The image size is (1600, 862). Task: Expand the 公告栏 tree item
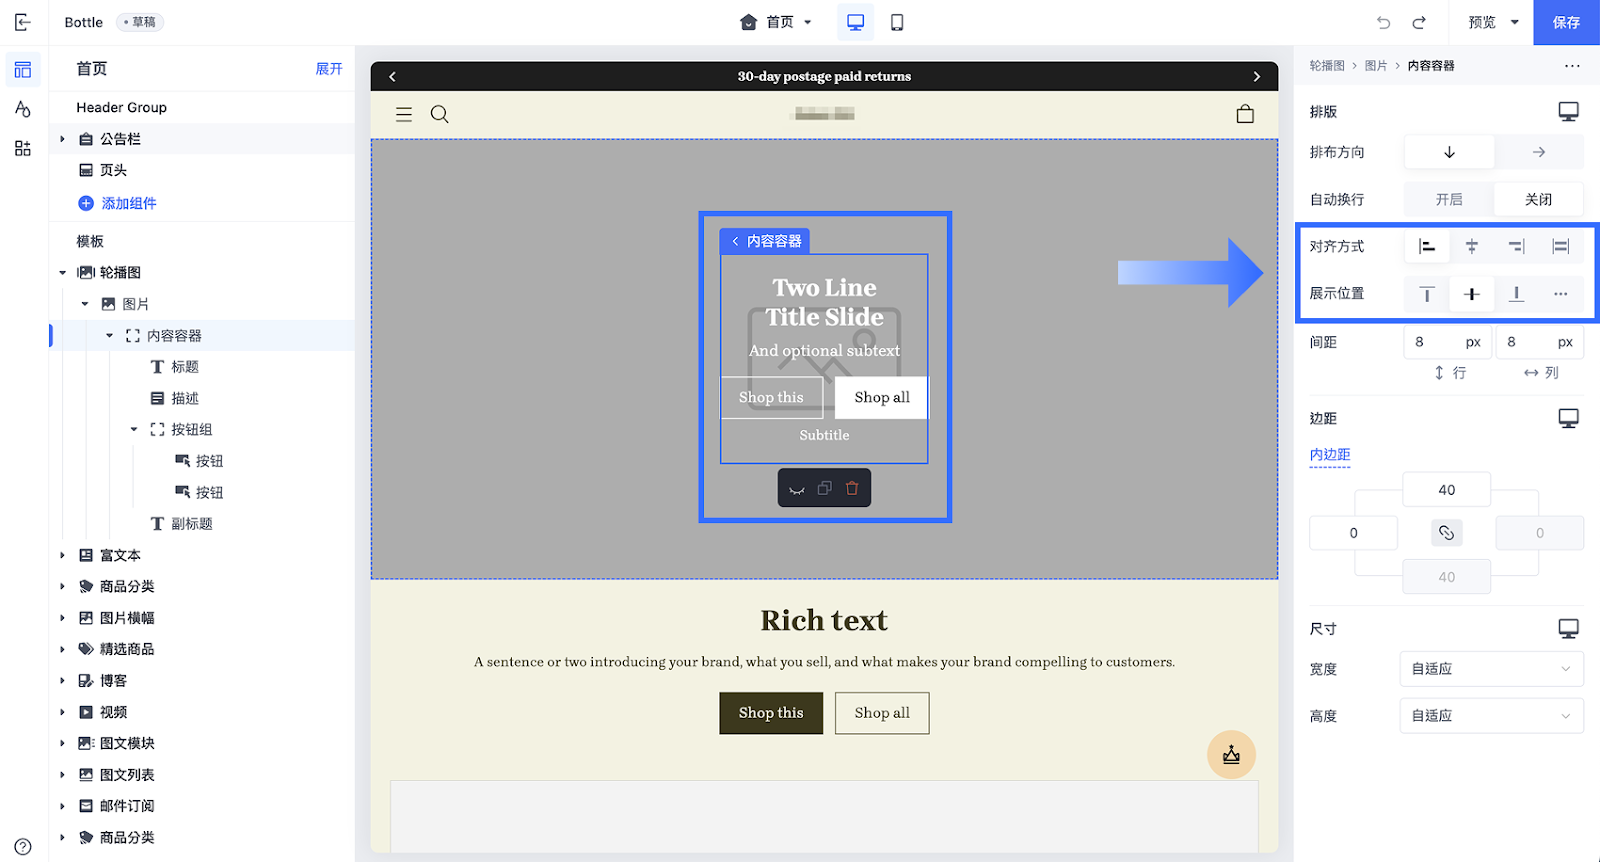62,139
